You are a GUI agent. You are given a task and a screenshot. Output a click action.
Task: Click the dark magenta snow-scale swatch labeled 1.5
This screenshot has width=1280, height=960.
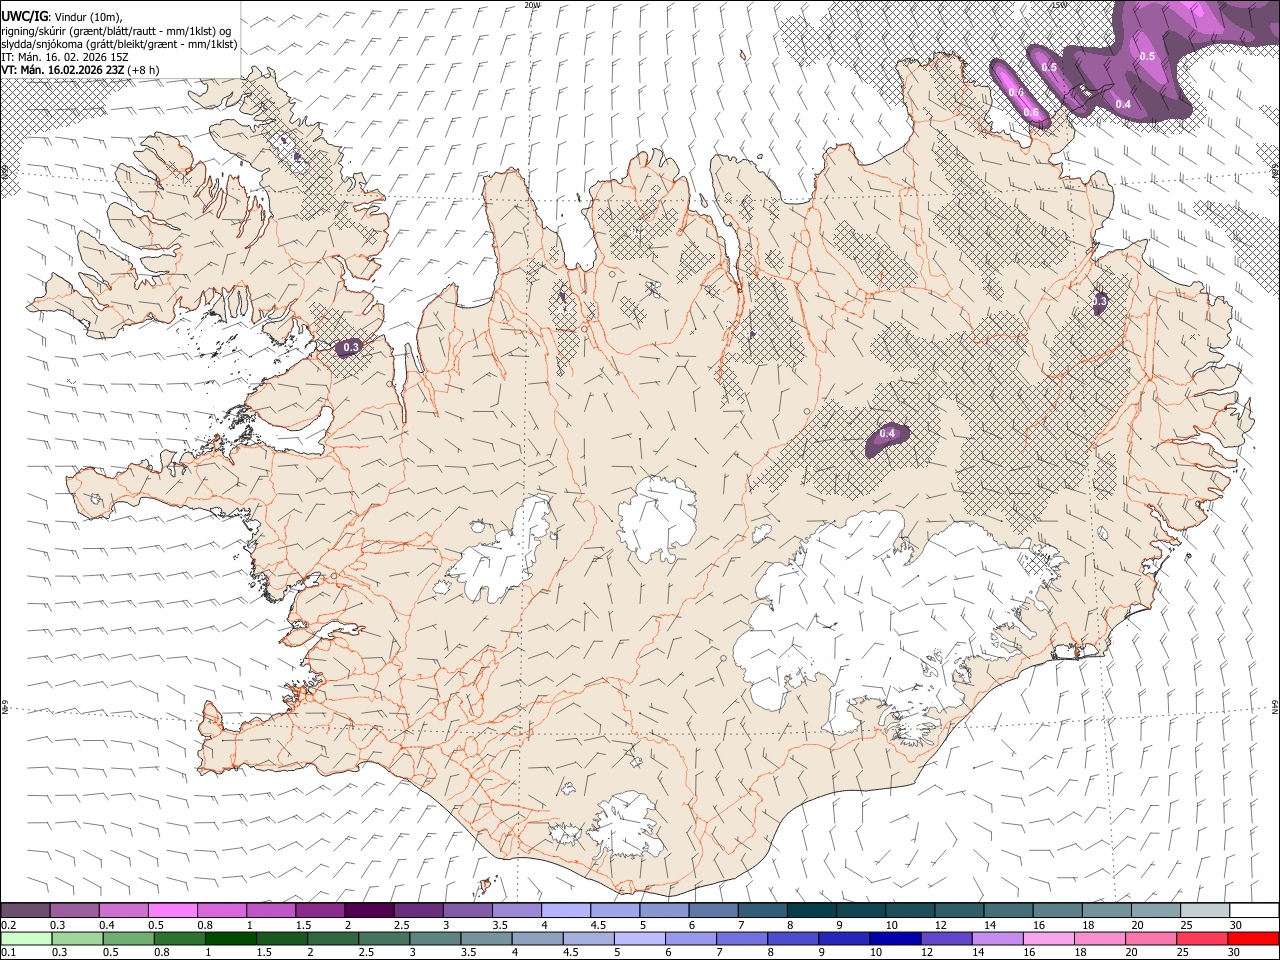[320, 910]
